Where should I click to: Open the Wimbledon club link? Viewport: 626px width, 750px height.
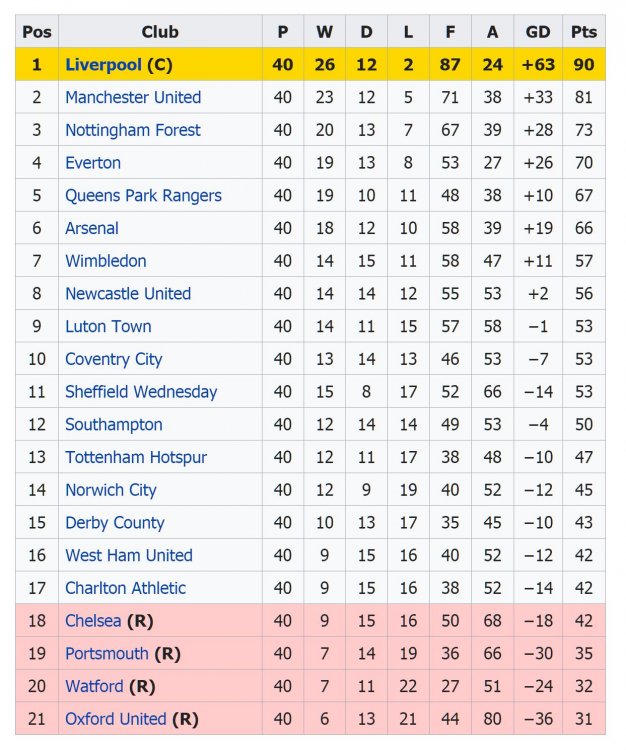click(x=106, y=261)
